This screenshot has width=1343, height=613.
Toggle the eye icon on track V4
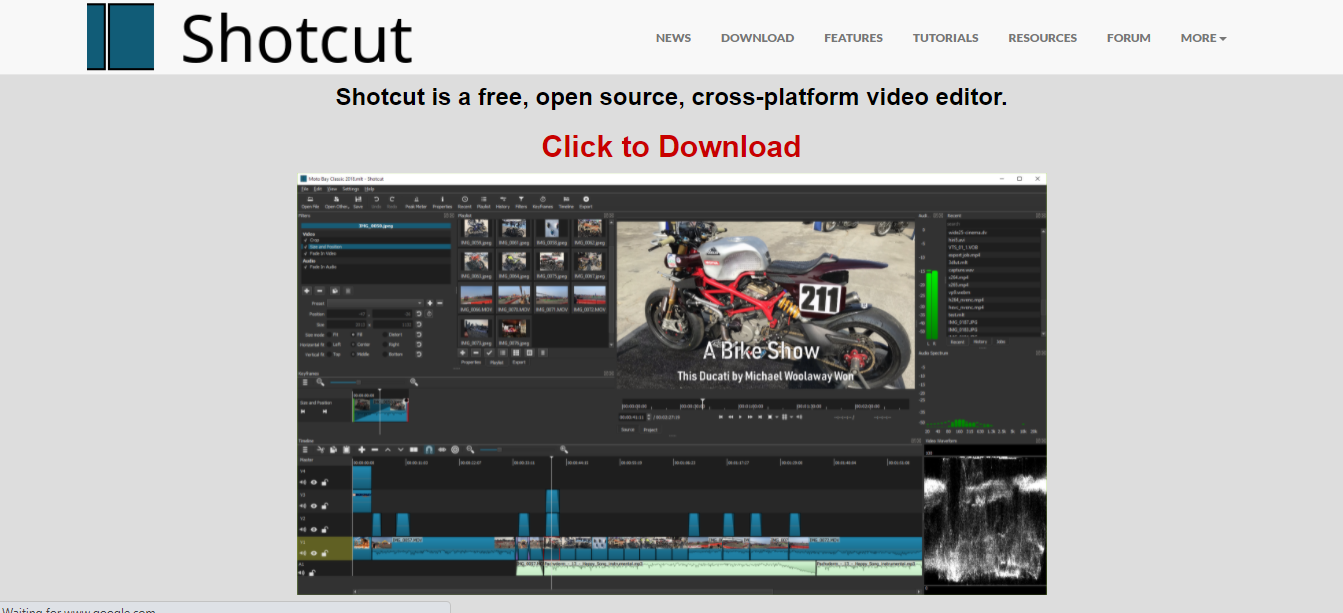(x=314, y=482)
